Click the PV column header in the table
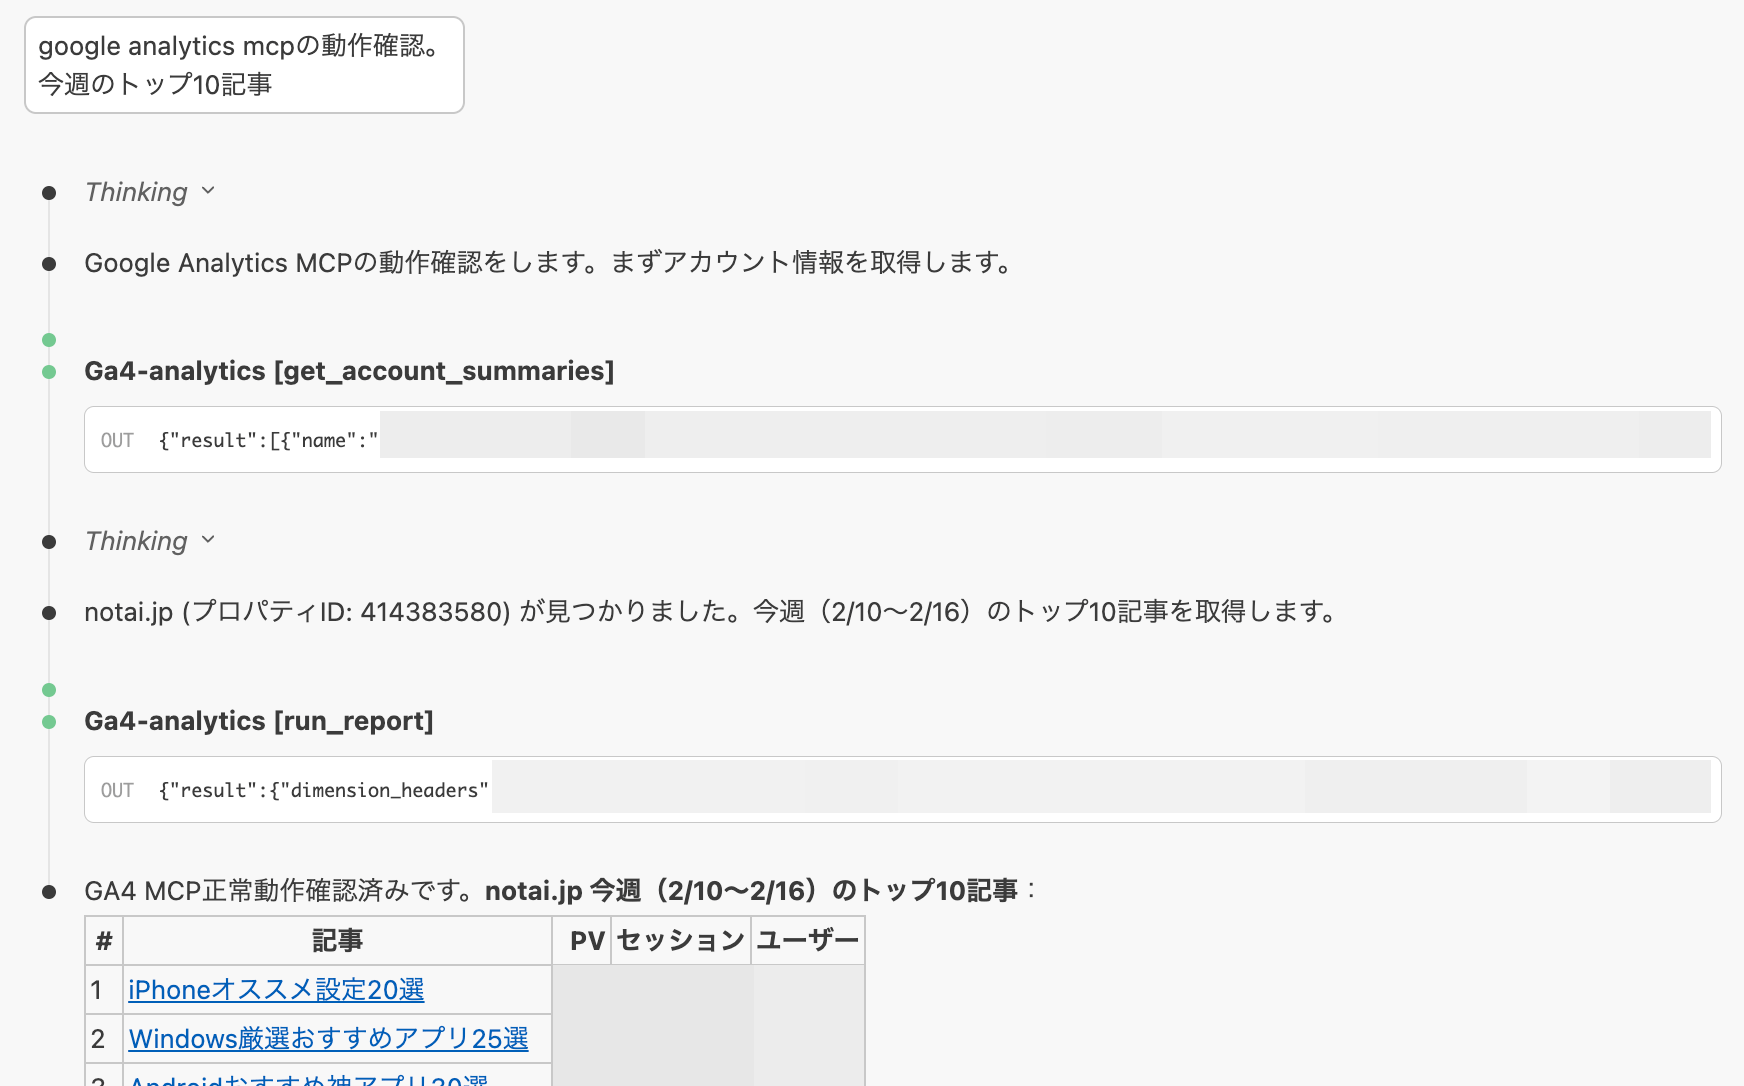The image size is (1744, 1086). (x=583, y=940)
